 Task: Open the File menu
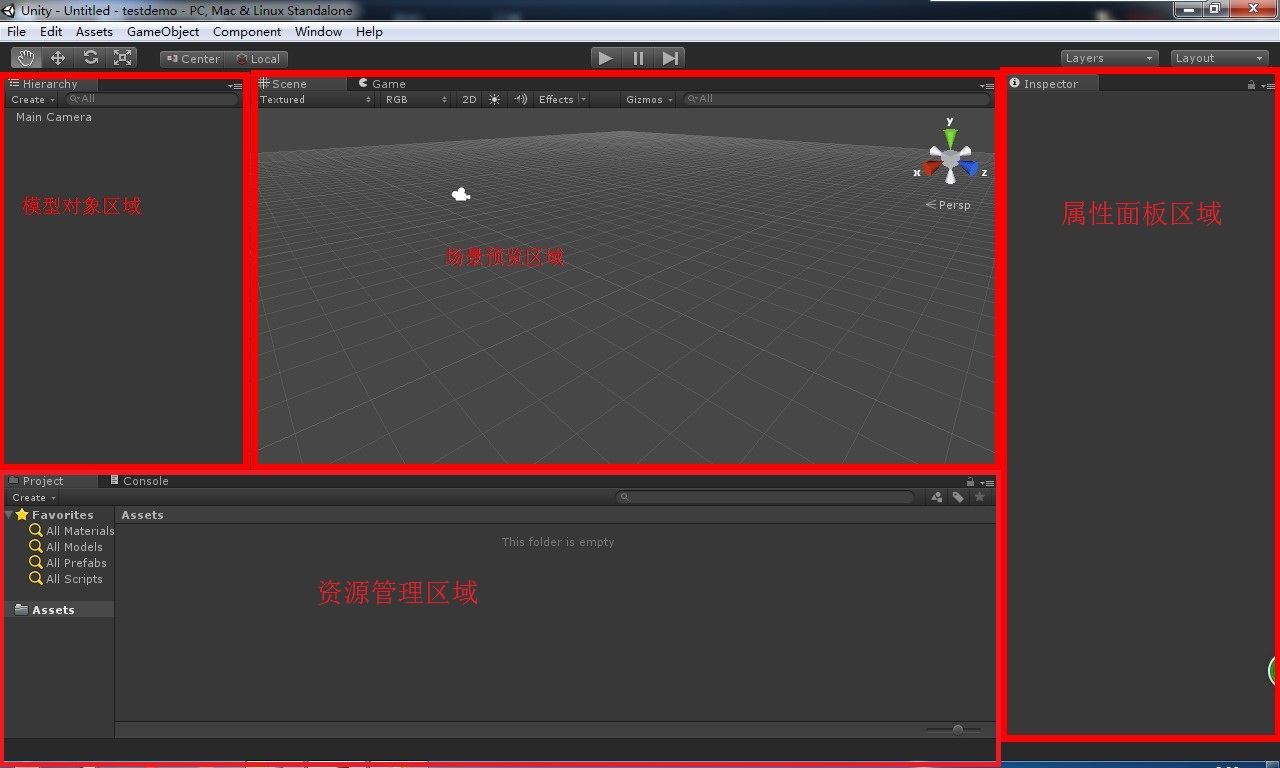point(17,32)
